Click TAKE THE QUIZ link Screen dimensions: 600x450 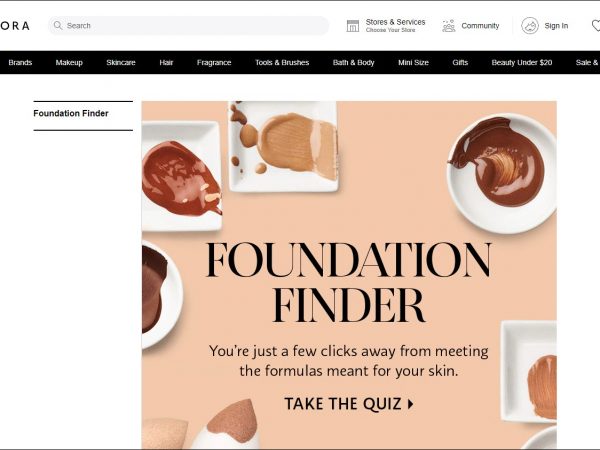click(x=349, y=404)
